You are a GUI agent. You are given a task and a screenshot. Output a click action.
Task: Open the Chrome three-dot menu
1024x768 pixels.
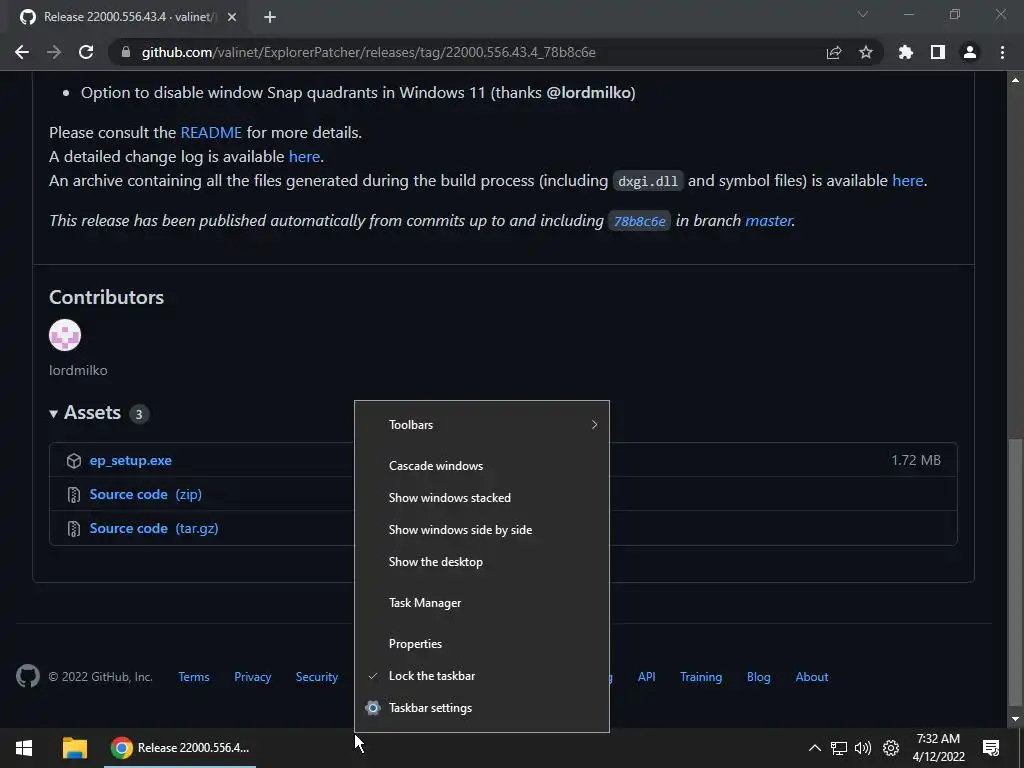1002,52
